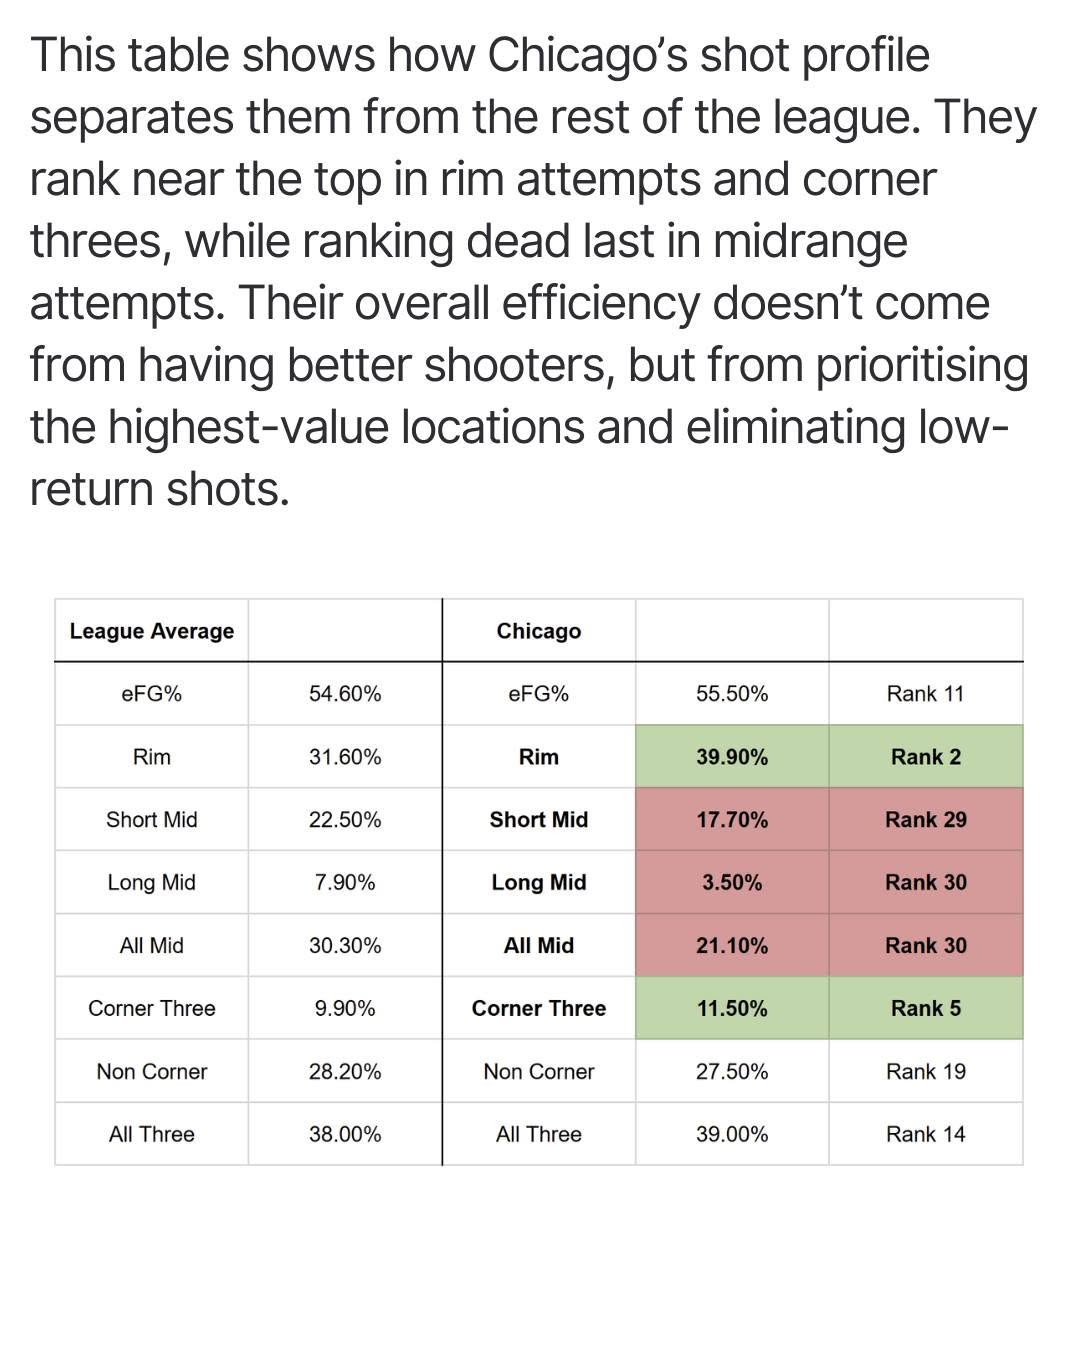1080x1350 pixels.
Task: Select the green Rank 2 cell
Action: coord(926,757)
